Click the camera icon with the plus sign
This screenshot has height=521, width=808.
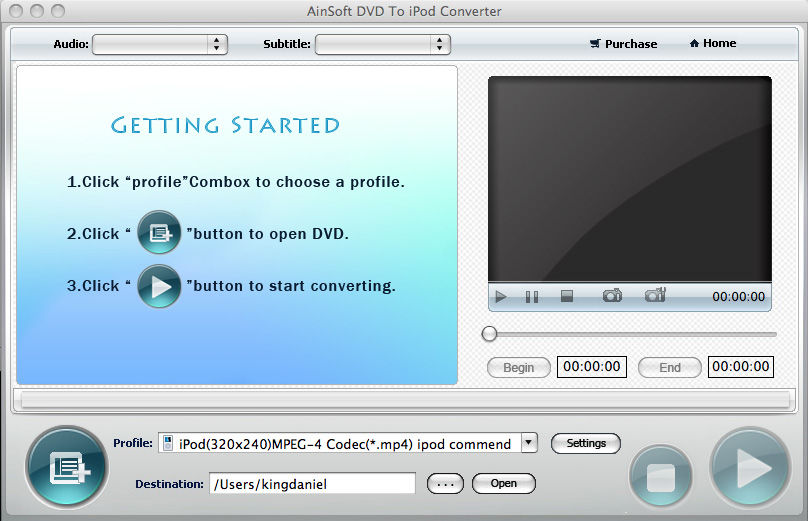(x=655, y=295)
